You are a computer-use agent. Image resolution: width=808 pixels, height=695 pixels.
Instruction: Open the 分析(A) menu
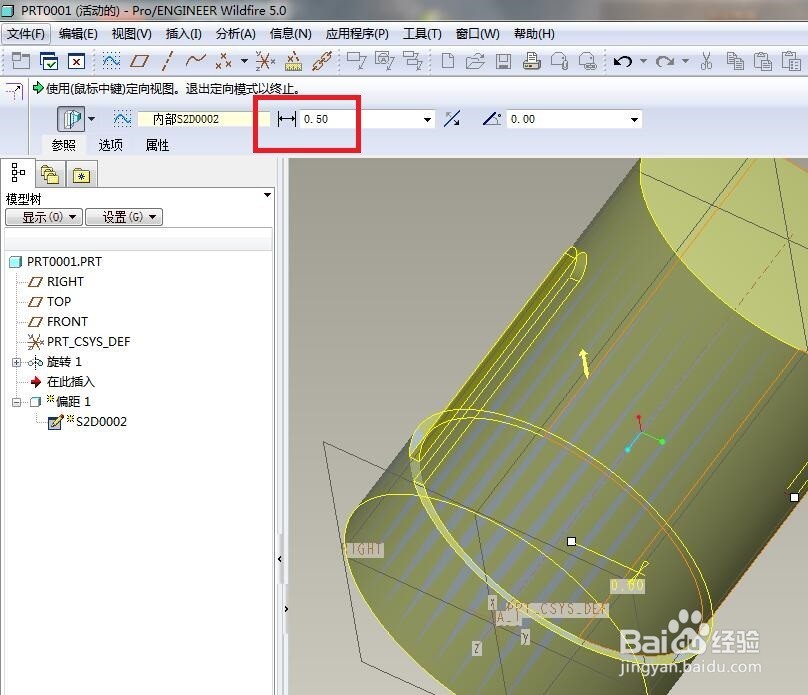[x=235, y=34]
